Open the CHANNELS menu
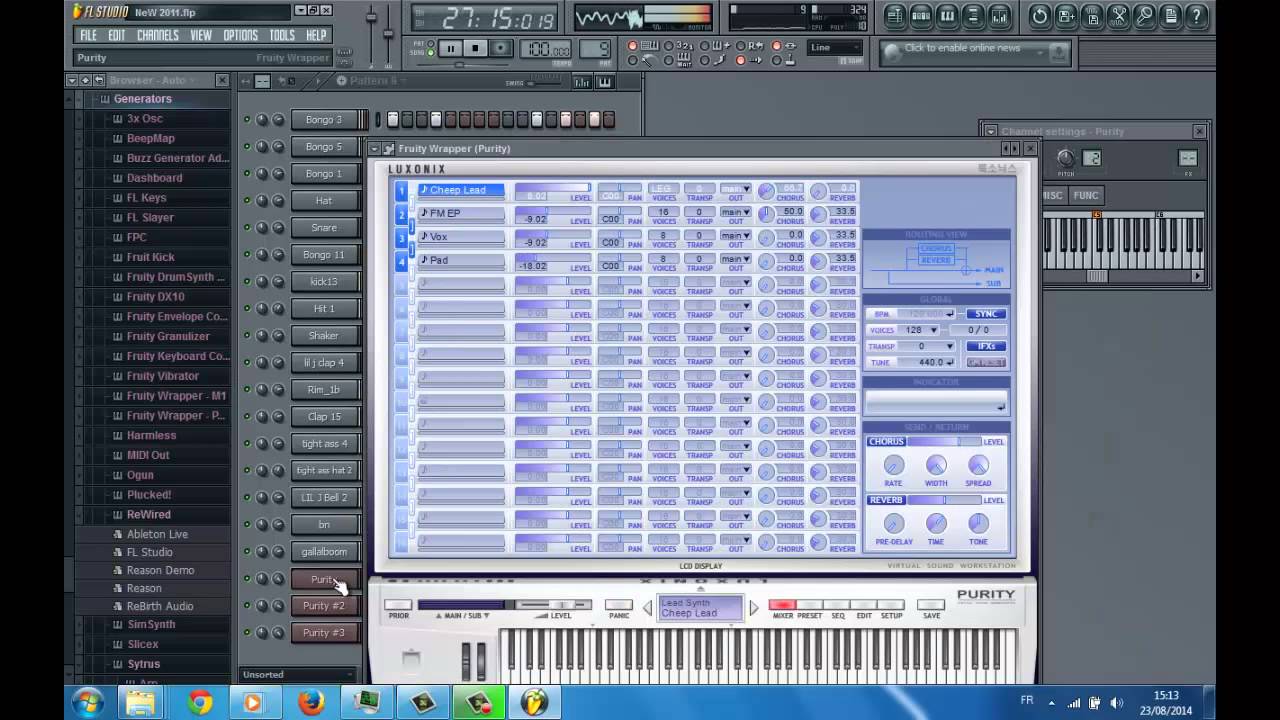 tap(157, 35)
